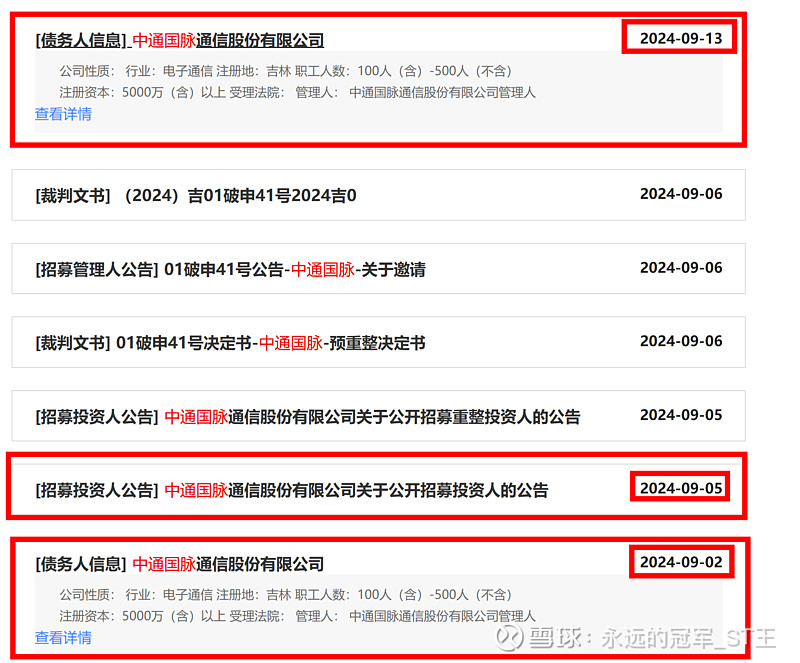Select date on (2024)吉01破申41号 ruling row
800x663 pixels.
681,194
